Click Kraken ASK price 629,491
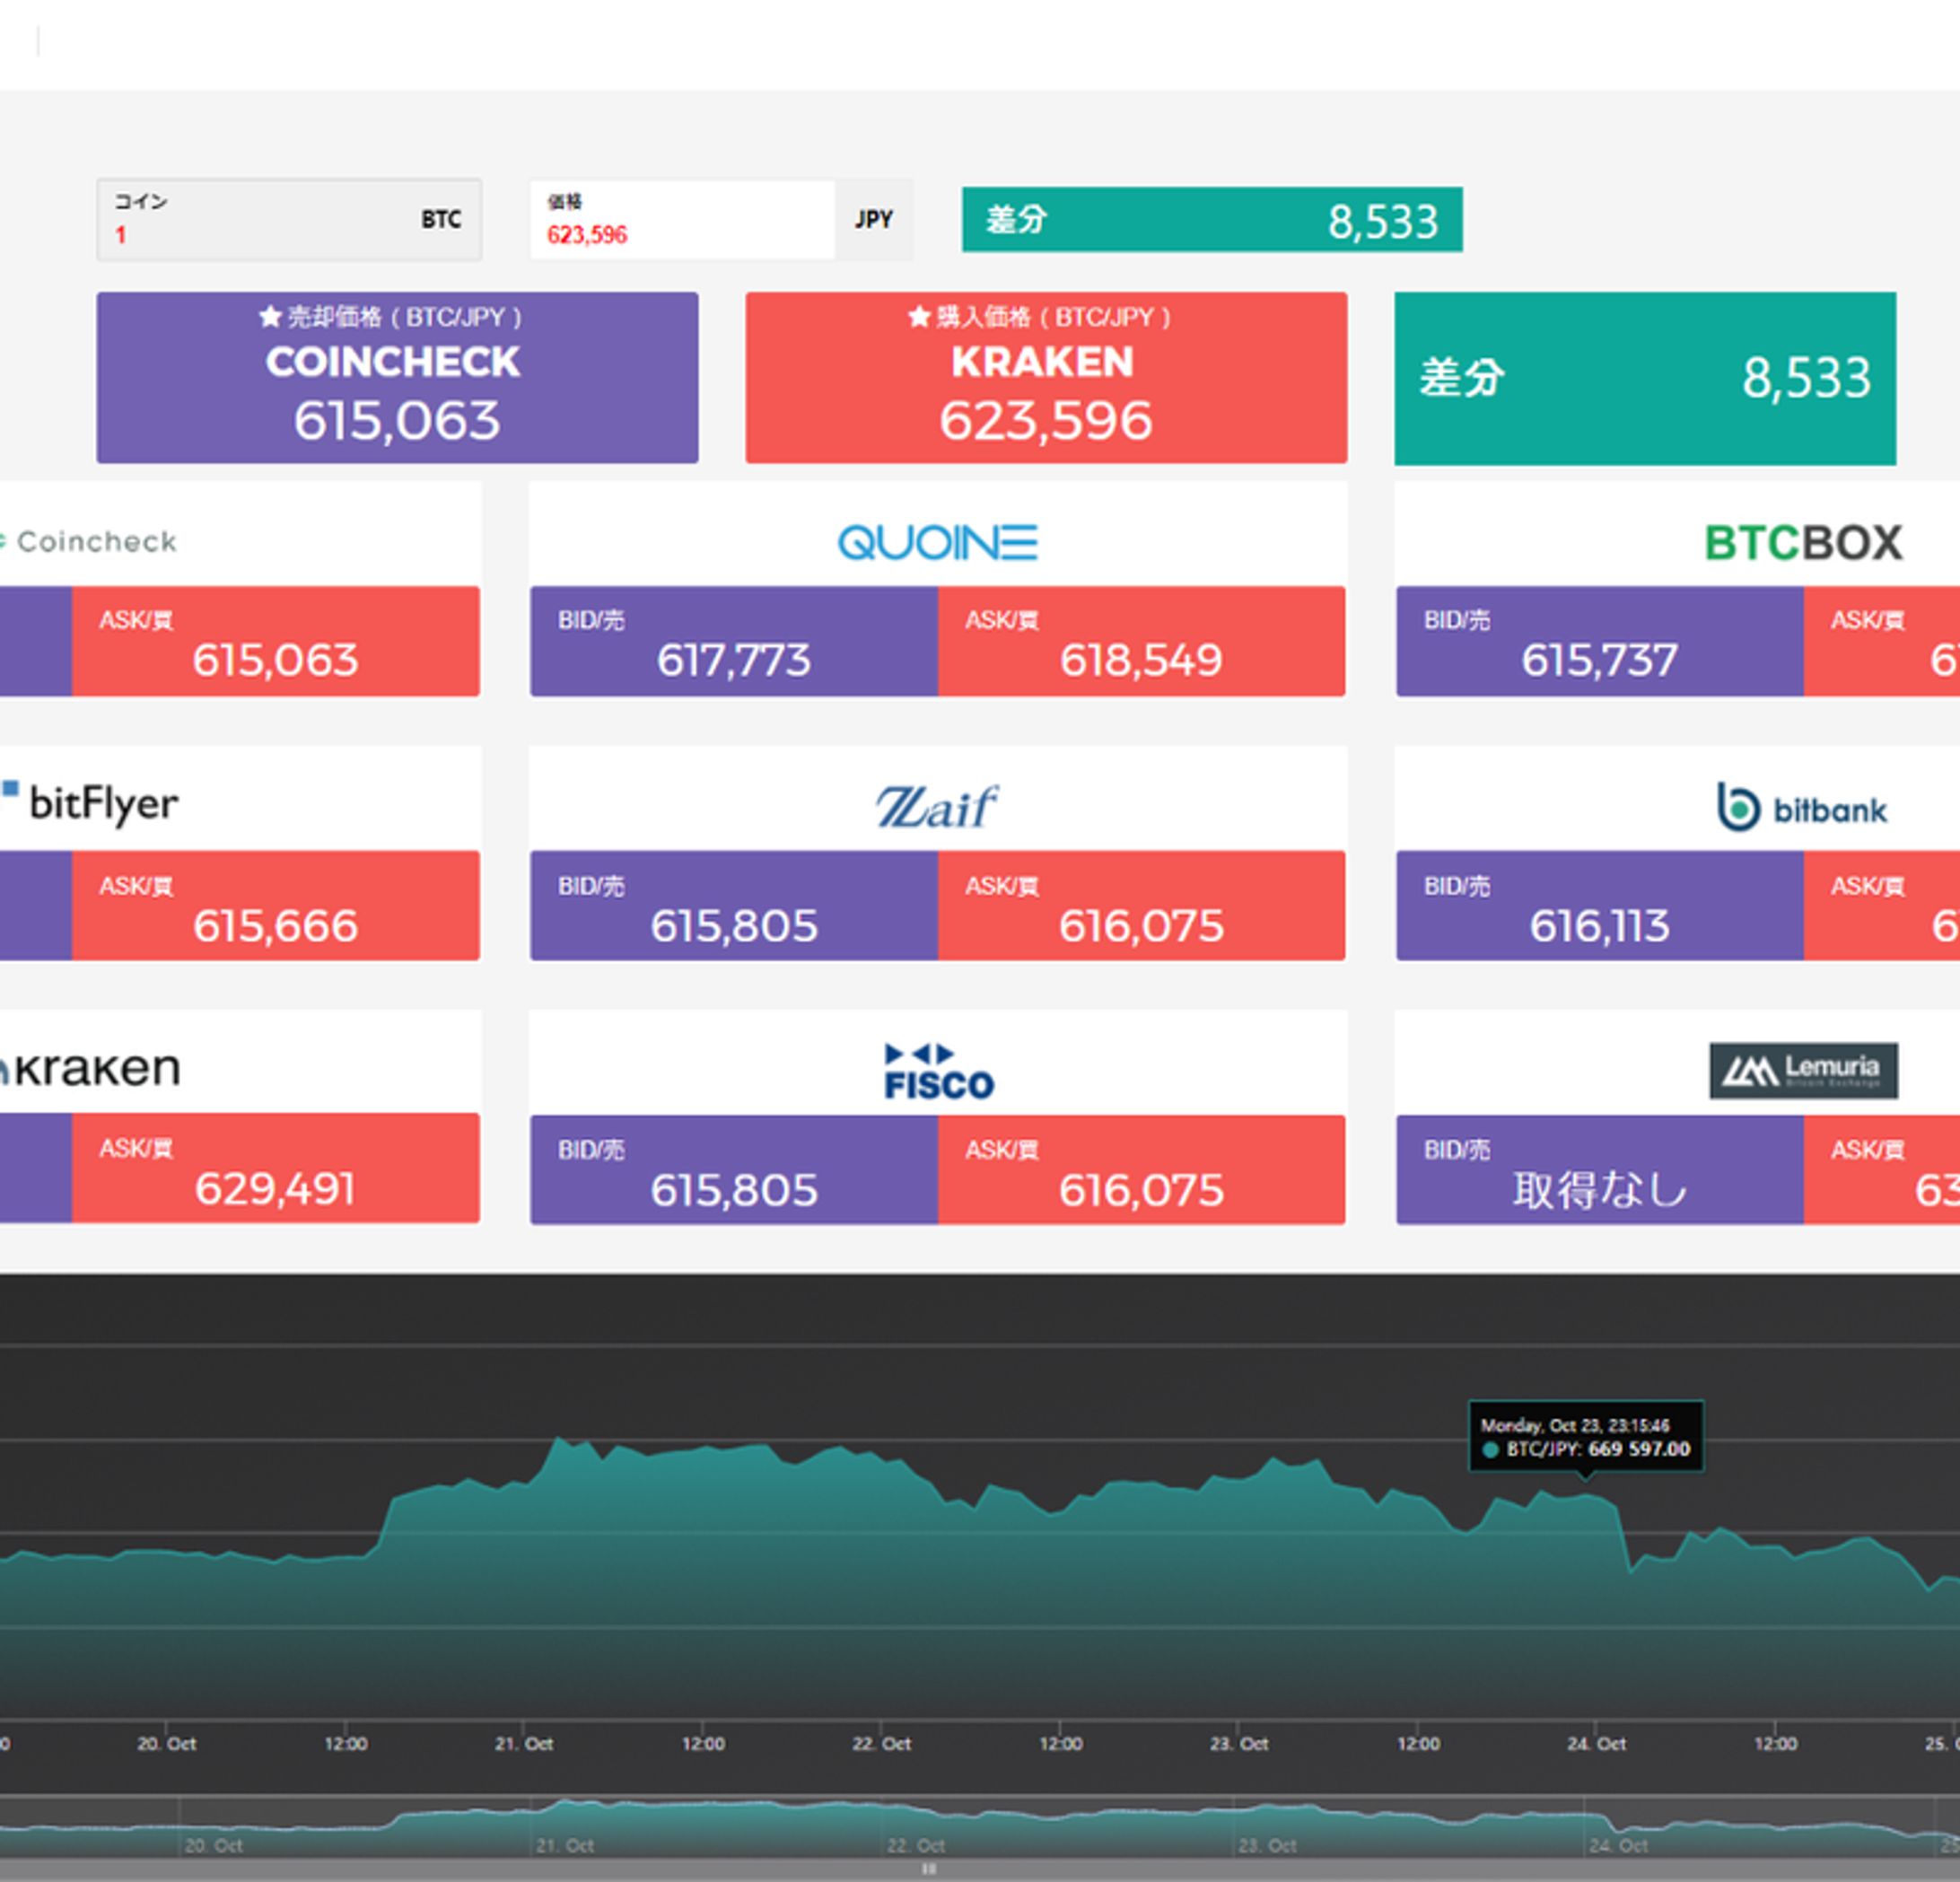The width and height of the screenshot is (1960, 1882). tap(276, 1168)
